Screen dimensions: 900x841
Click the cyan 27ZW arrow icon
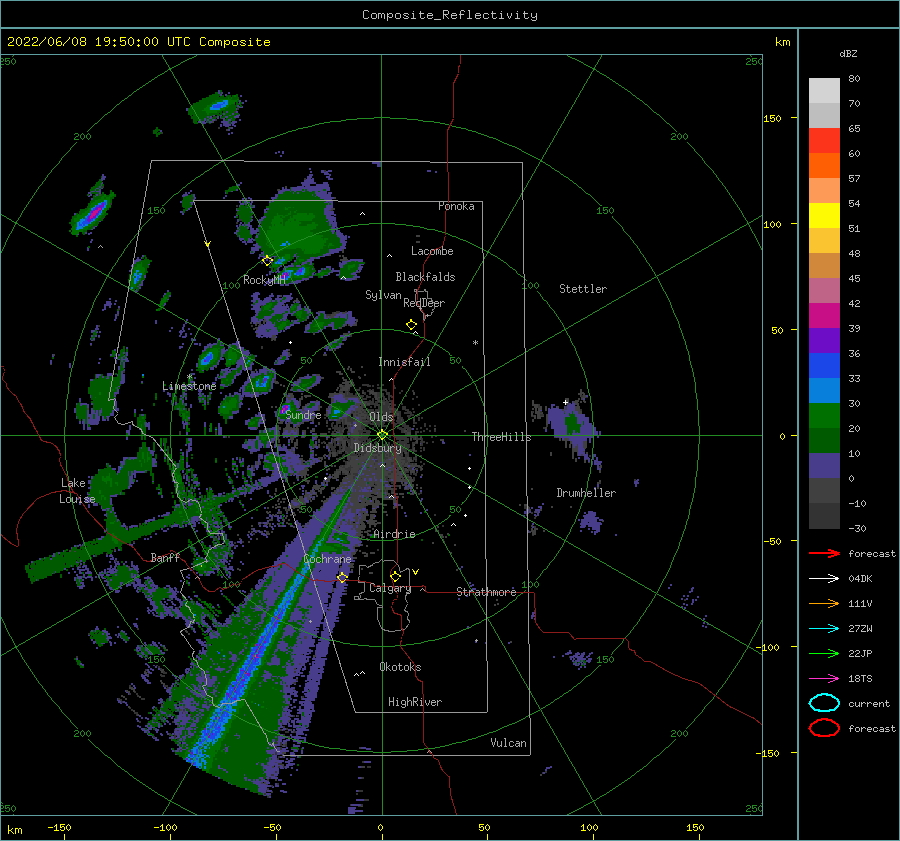click(x=824, y=629)
